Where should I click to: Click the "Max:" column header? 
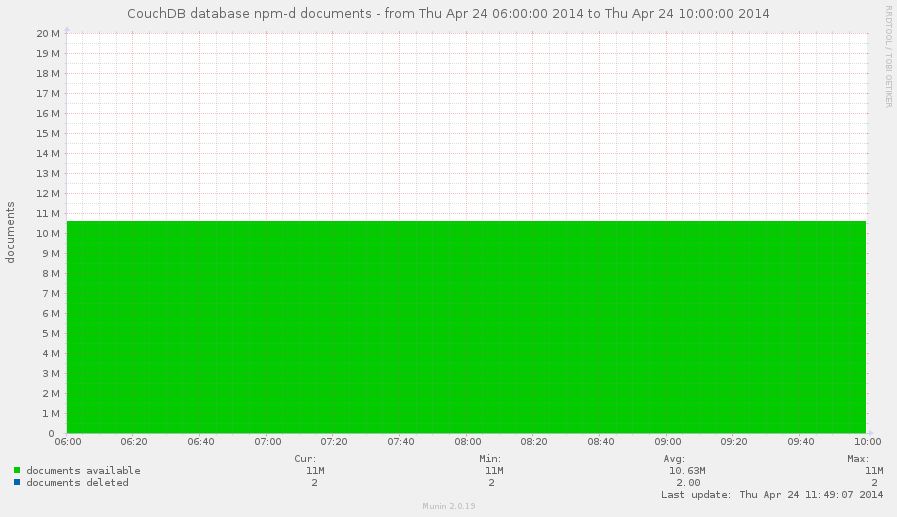point(859,459)
